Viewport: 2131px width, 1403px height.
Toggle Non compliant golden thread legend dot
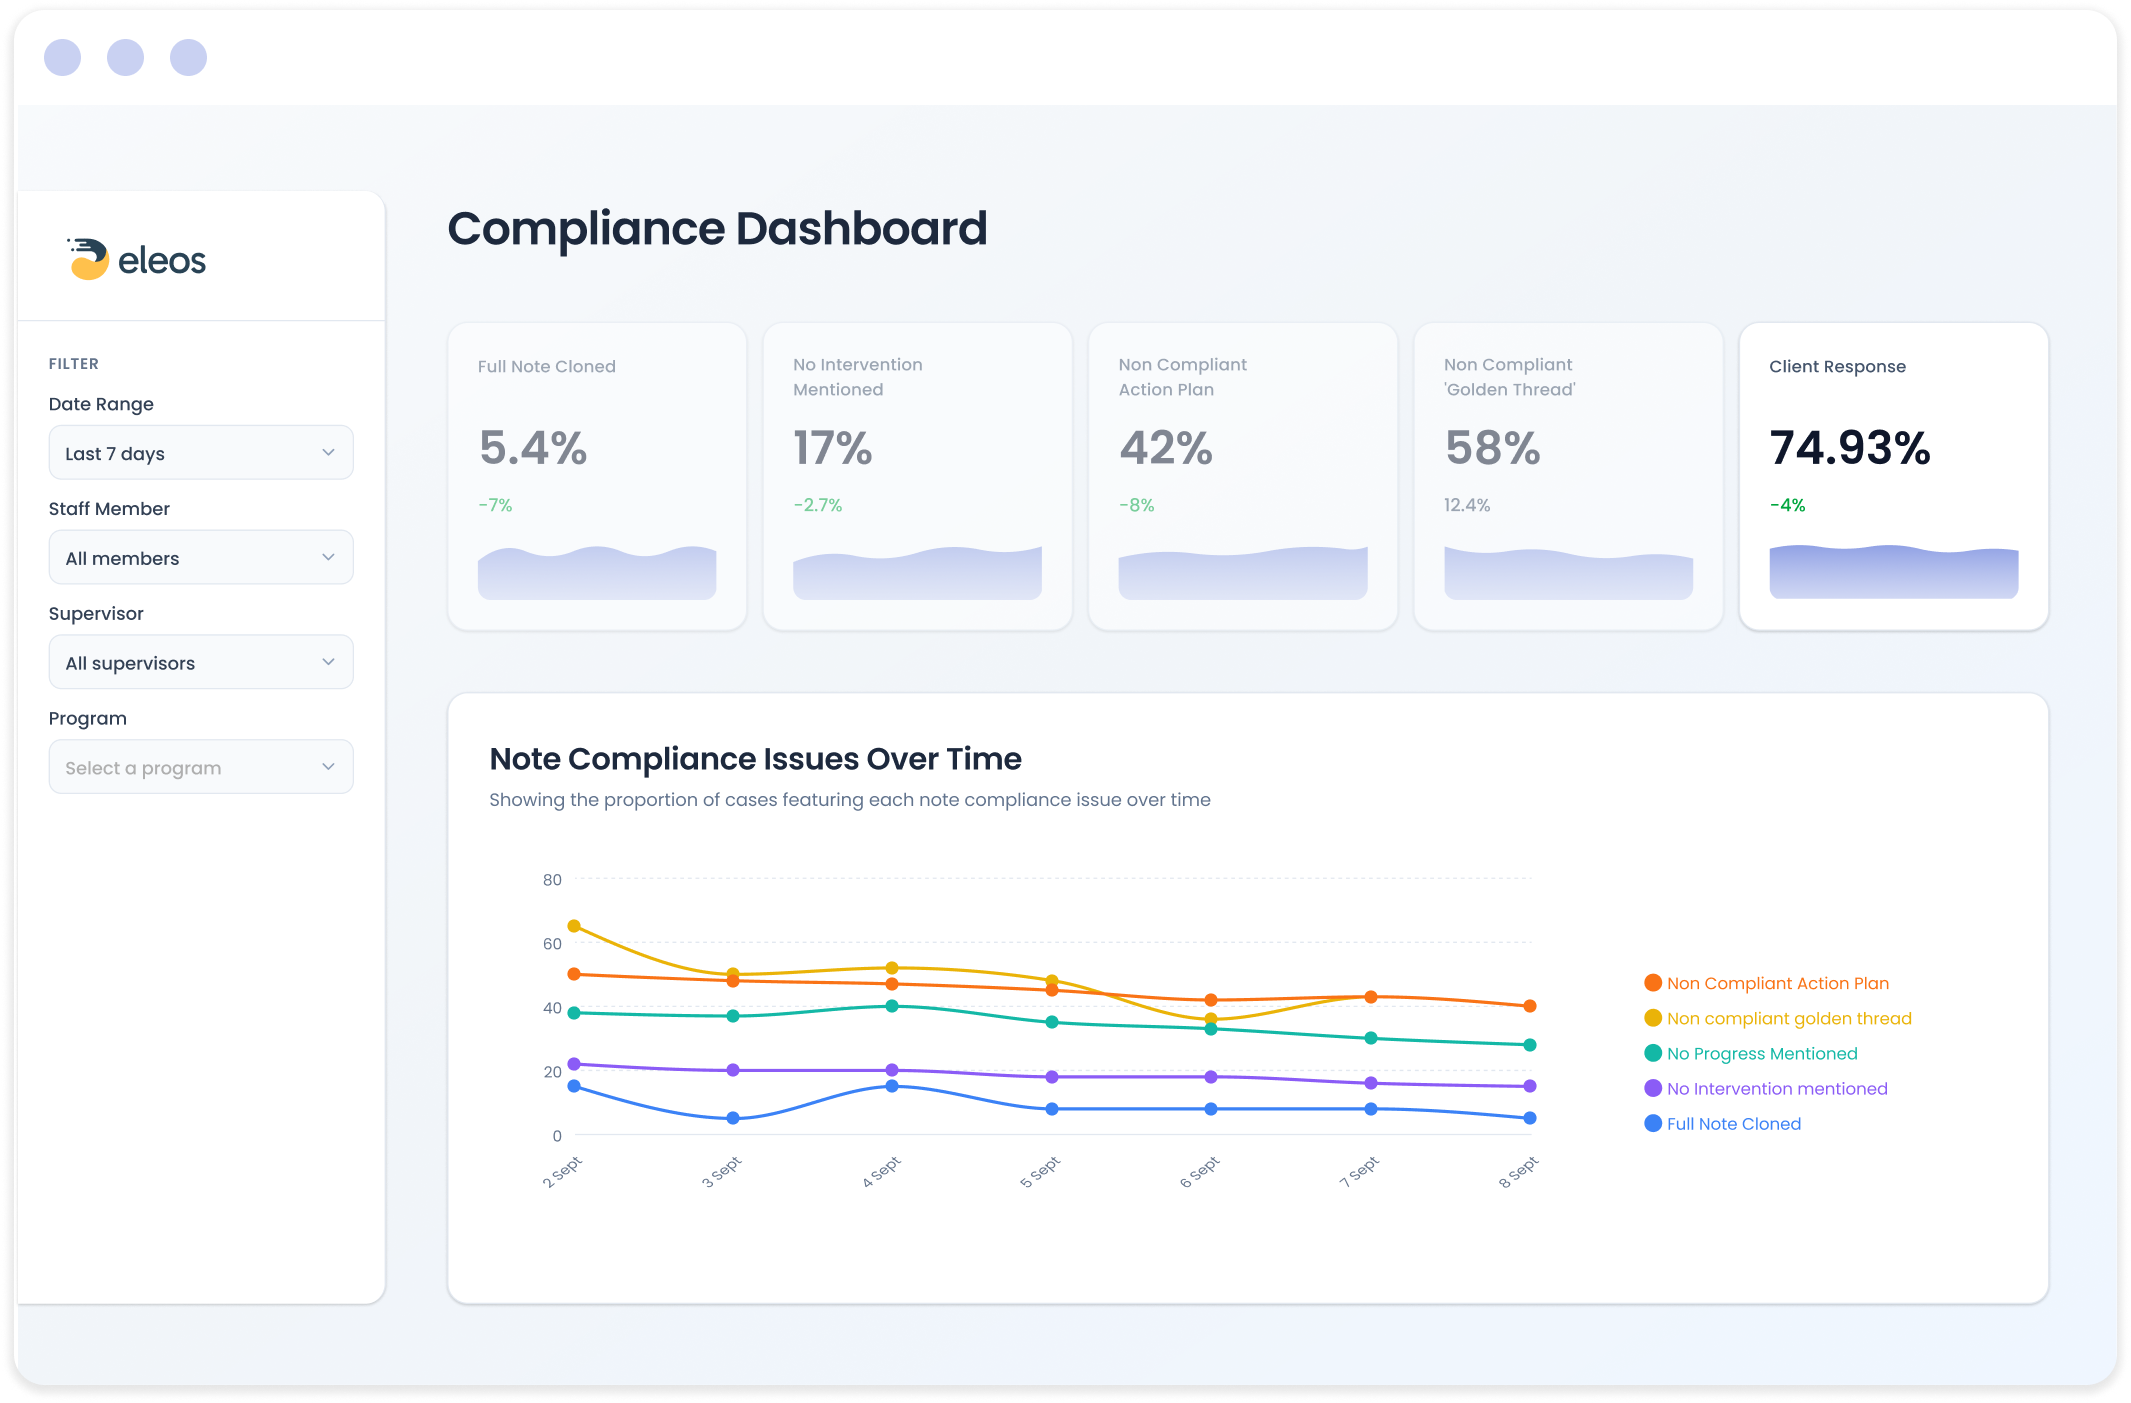[x=1653, y=1018]
